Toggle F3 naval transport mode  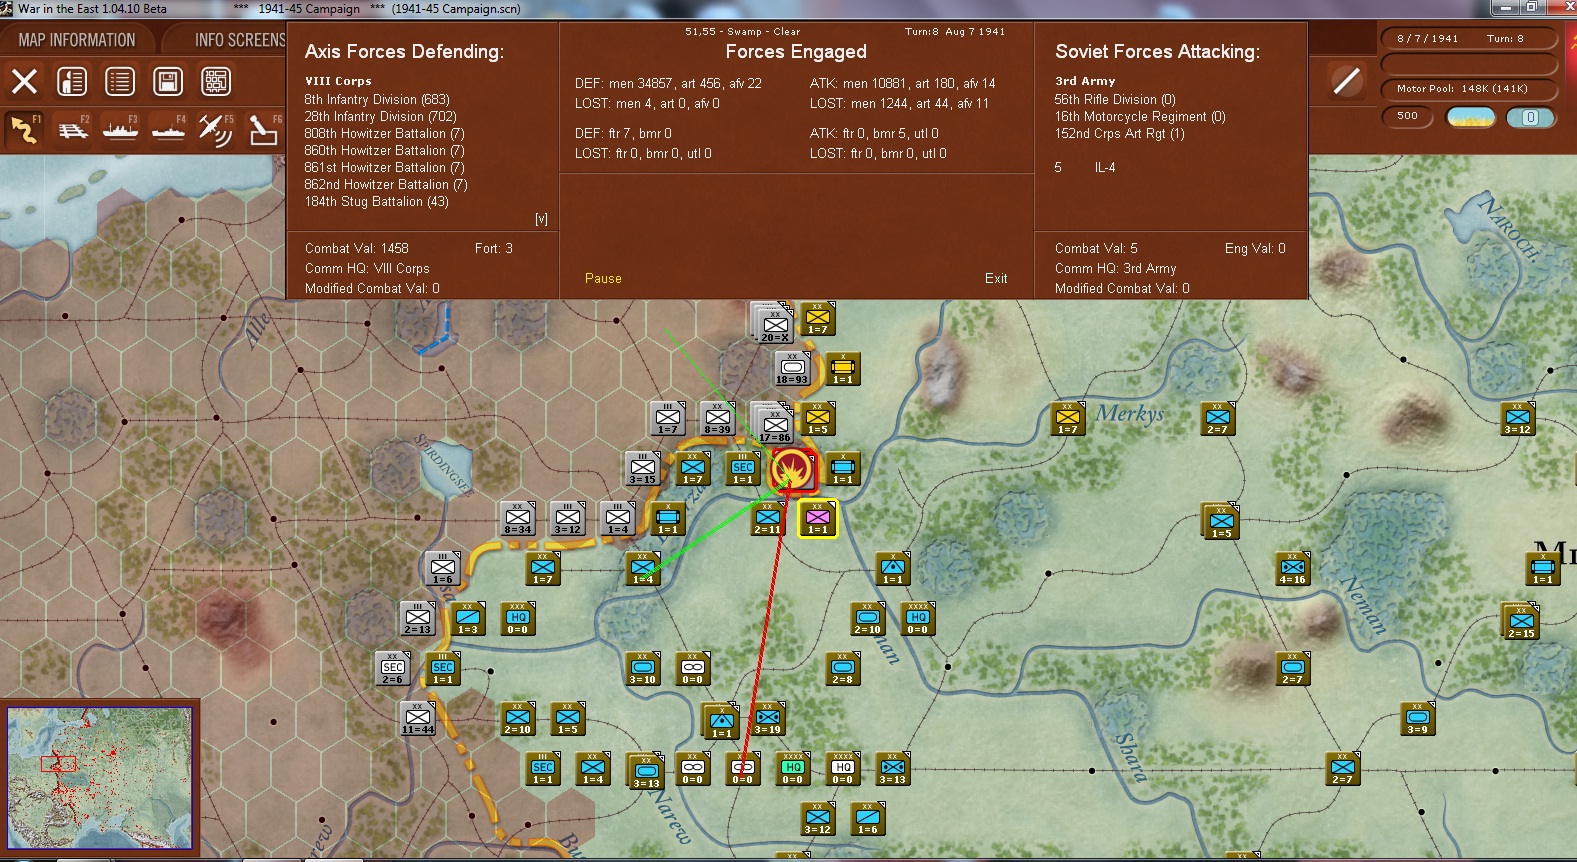coord(120,130)
